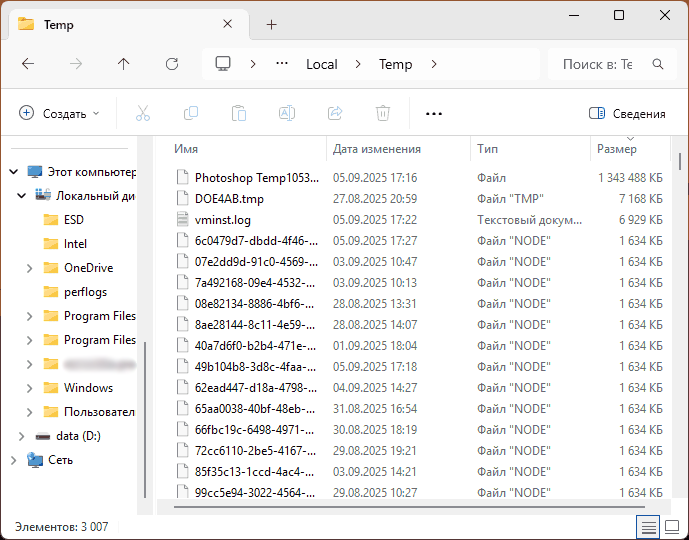Click the Delete trash bin icon
The image size is (689, 540).
tap(383, 114)
